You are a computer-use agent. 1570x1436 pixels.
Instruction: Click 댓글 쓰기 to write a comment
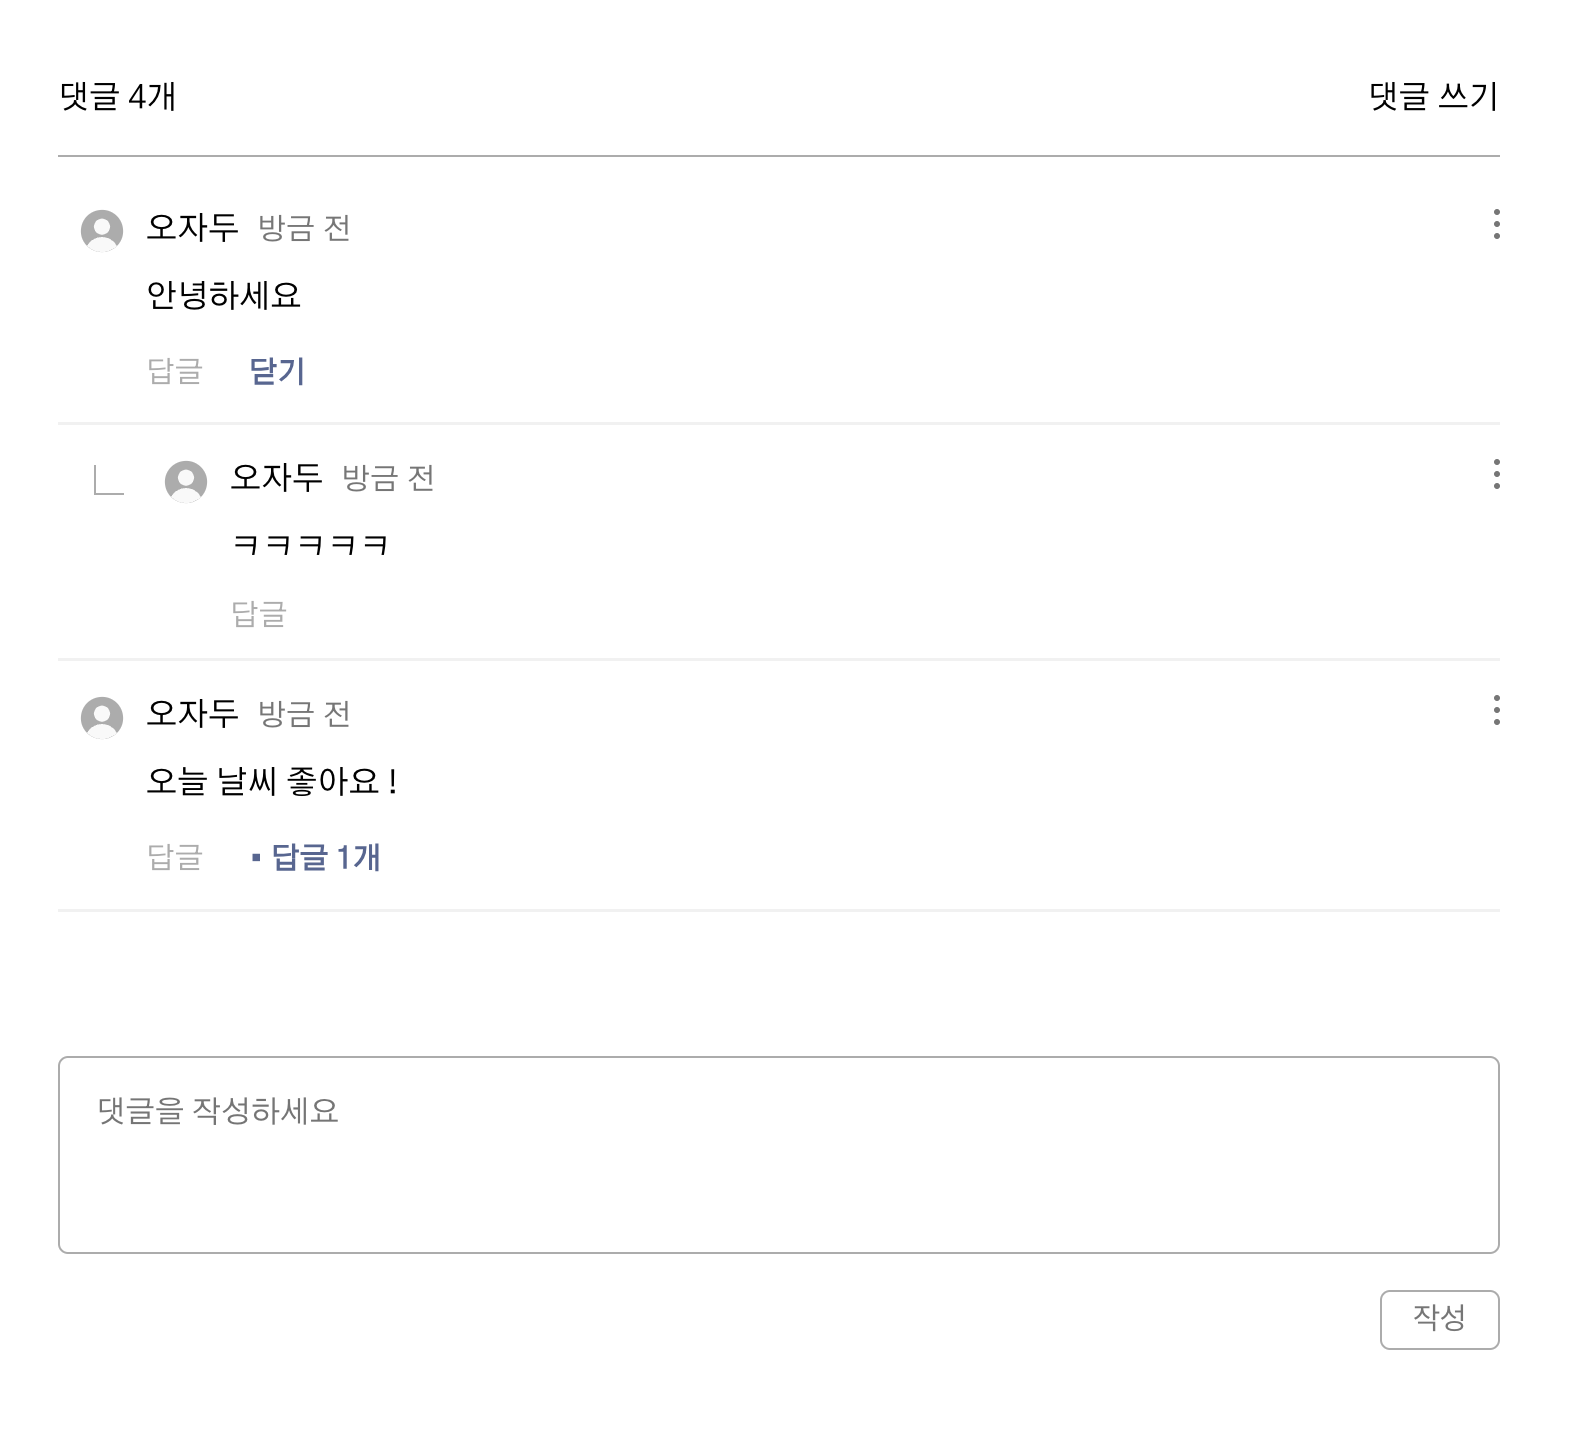1433,96
